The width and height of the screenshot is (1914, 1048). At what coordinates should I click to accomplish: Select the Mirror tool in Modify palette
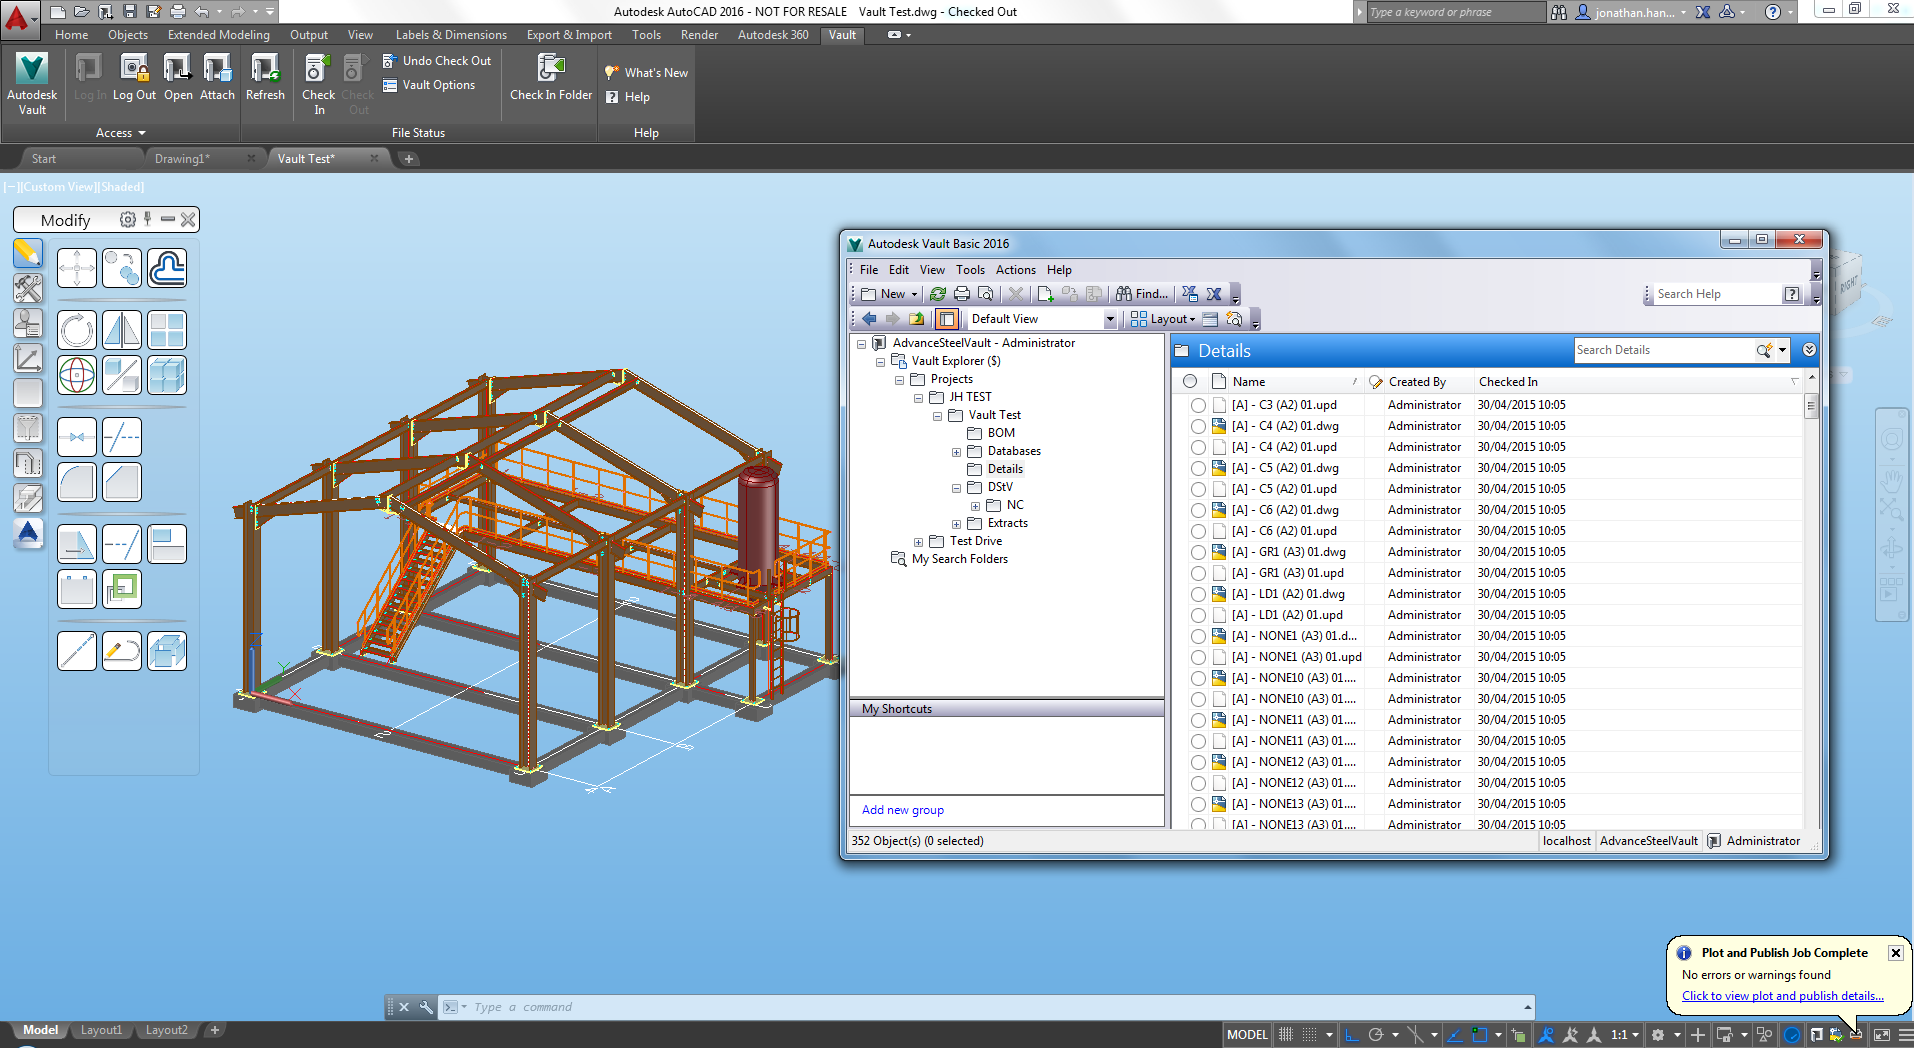click(x=122, y=330)
